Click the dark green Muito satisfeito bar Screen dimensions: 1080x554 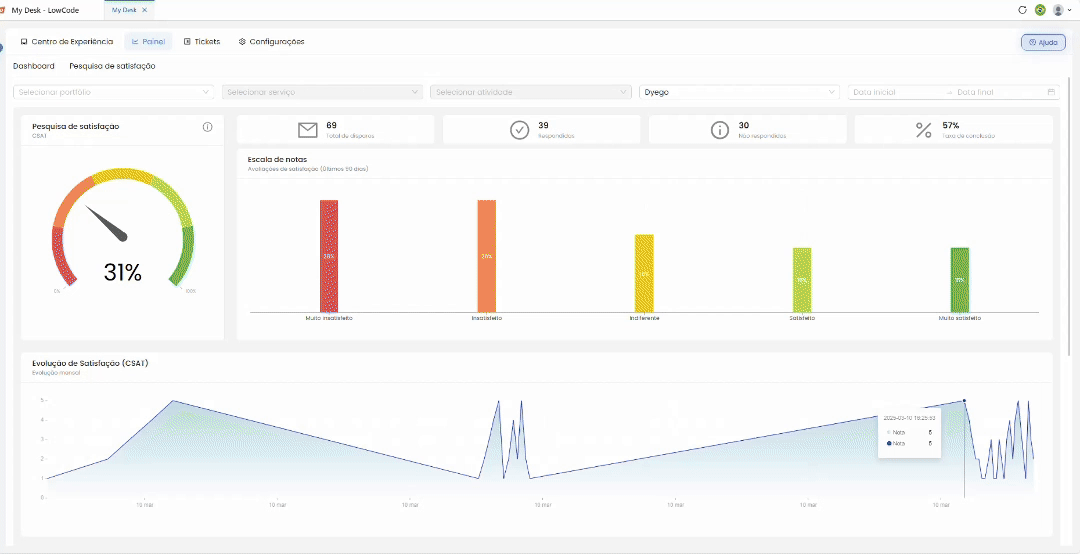coord(959,280)
